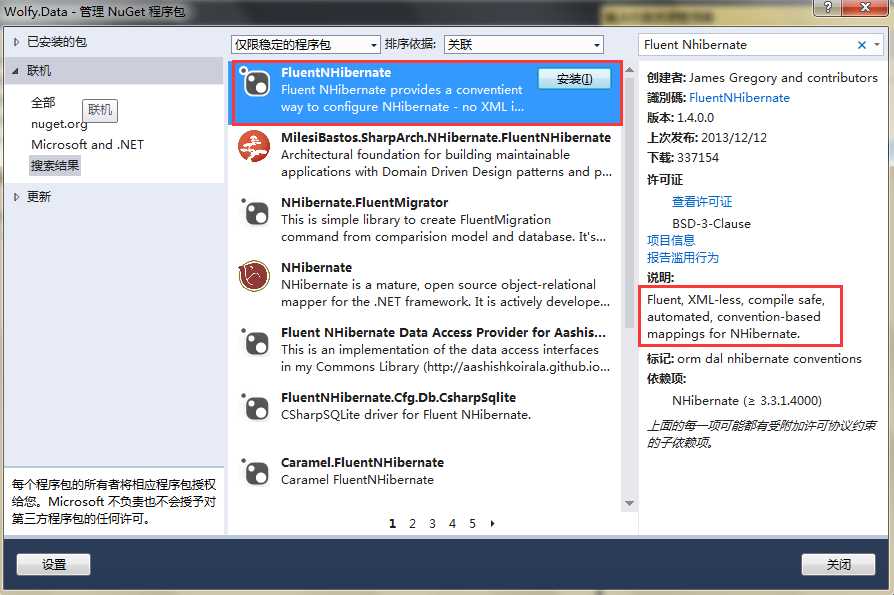Click the Caramel.FluentNHibernate package icon
The image size is (894, 595).
pyautogui.click(x=255, y=472)
